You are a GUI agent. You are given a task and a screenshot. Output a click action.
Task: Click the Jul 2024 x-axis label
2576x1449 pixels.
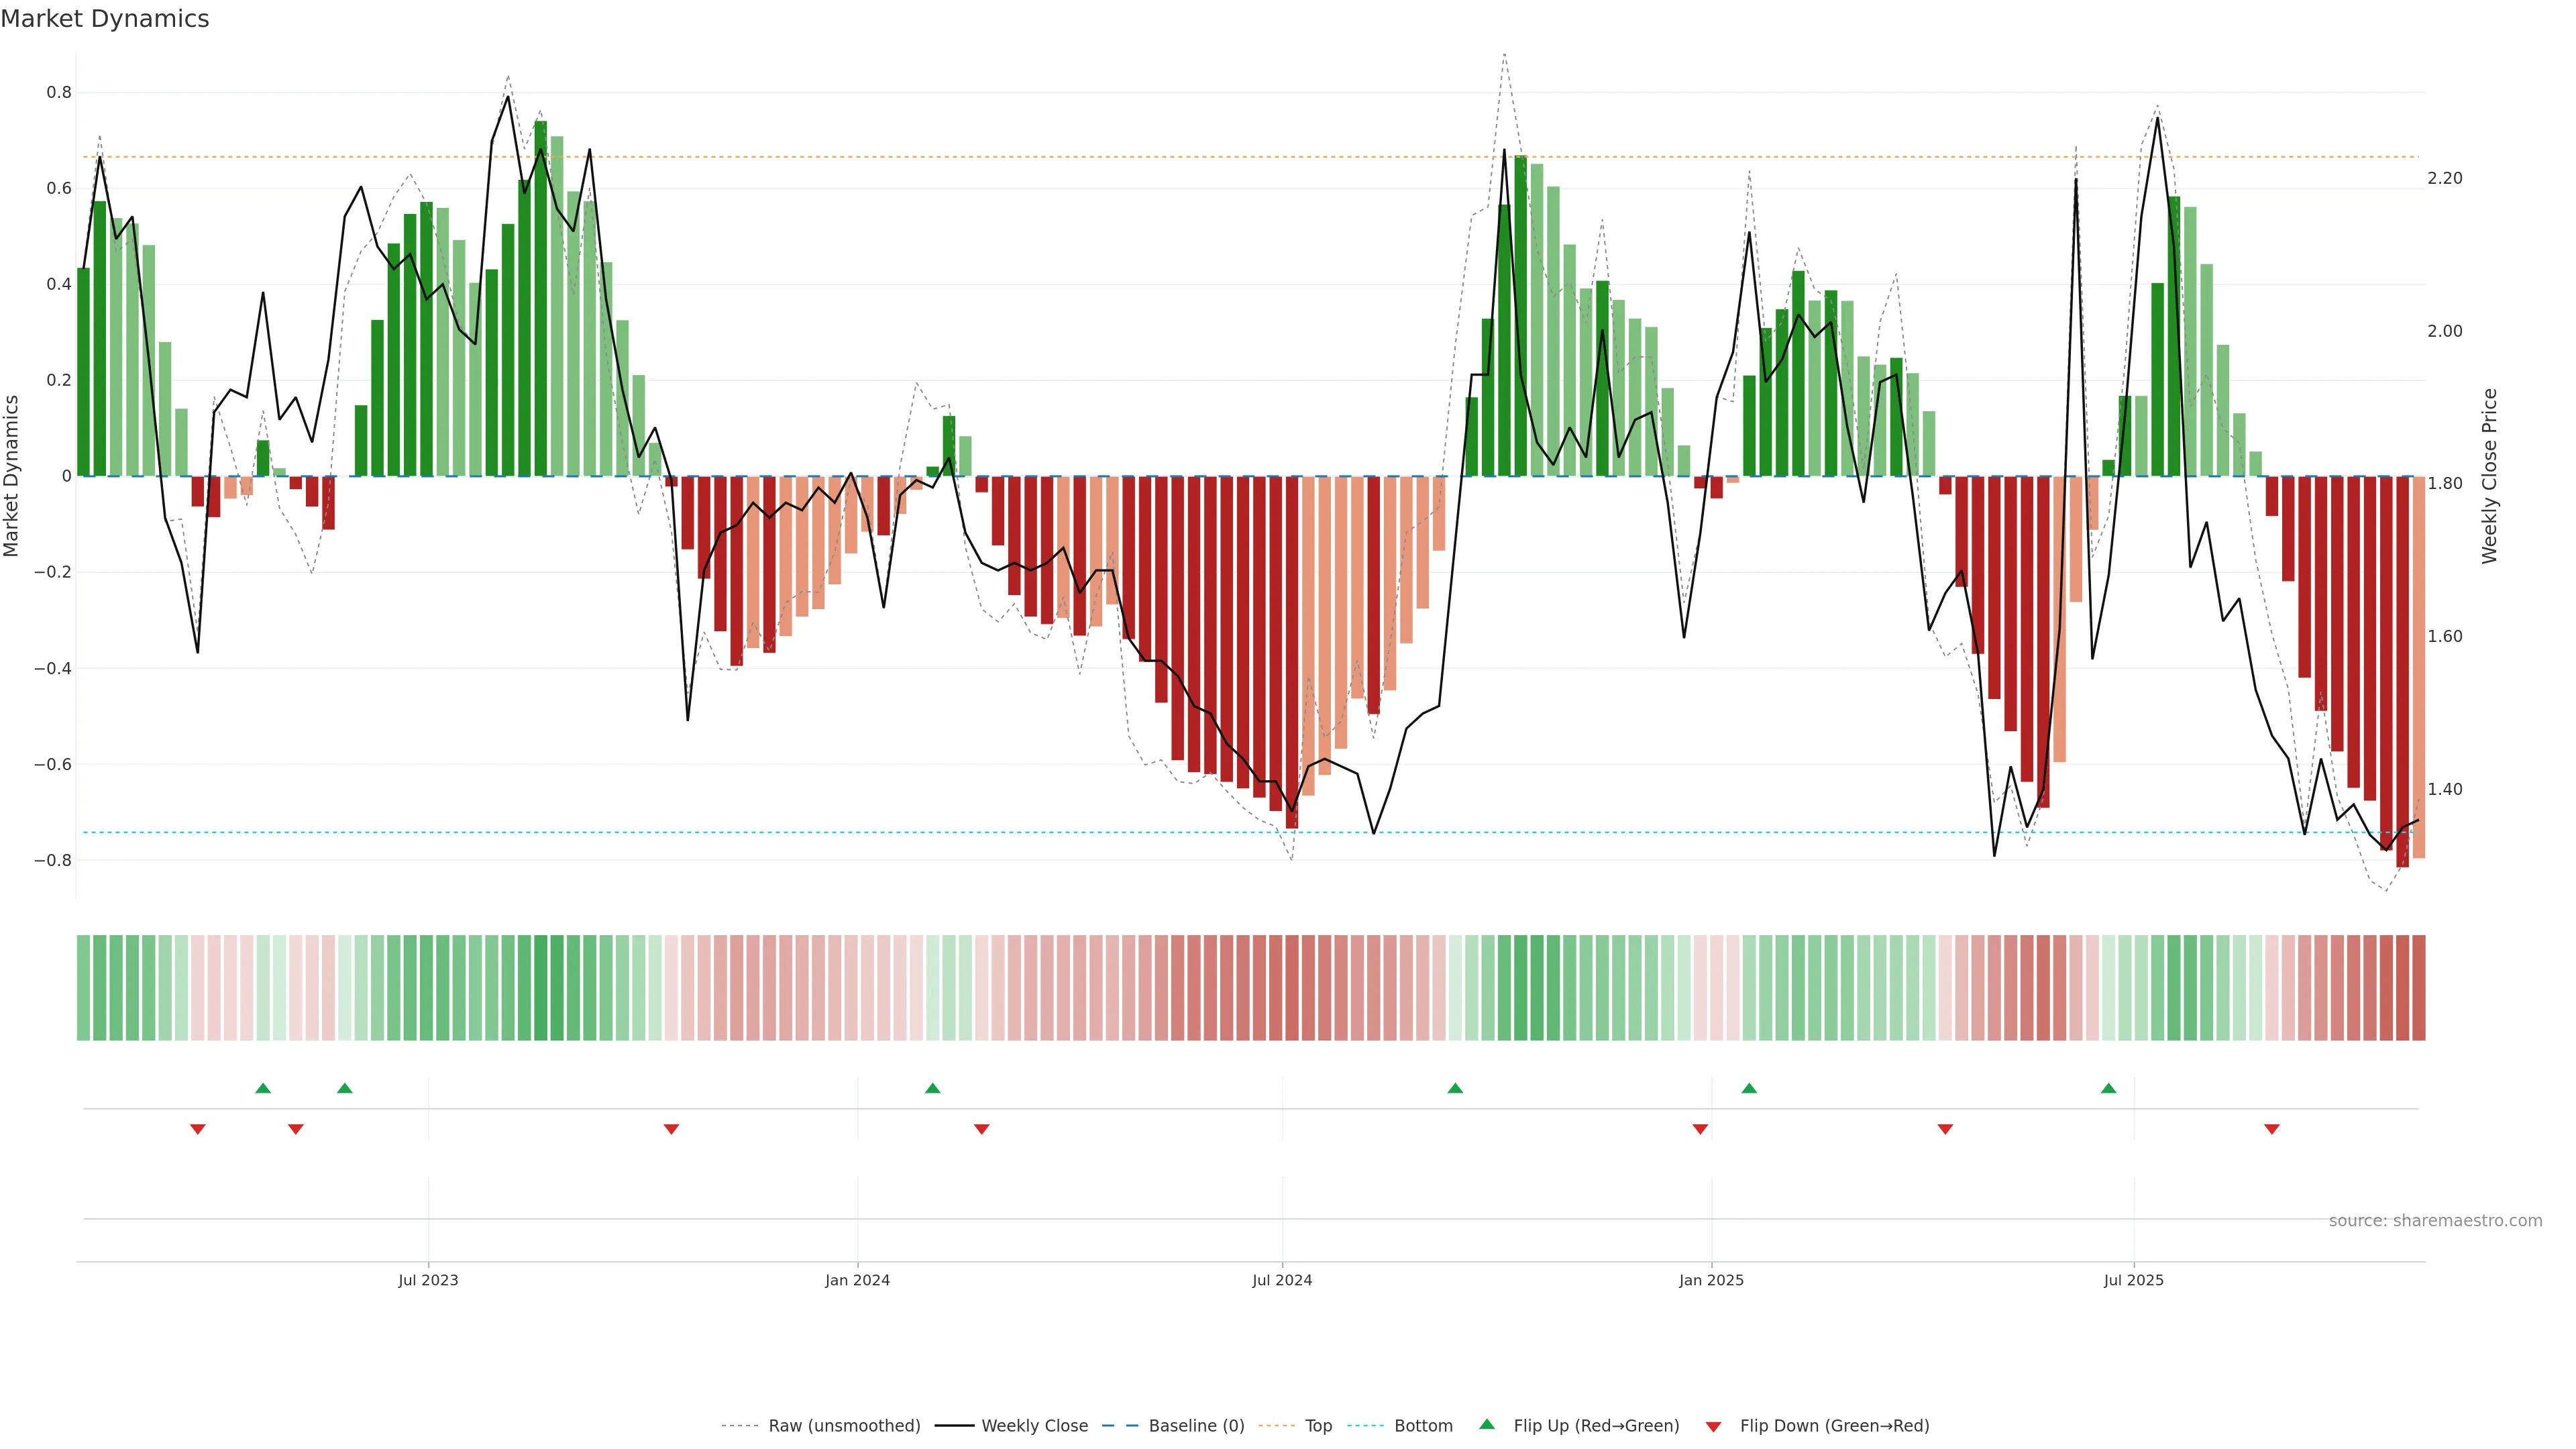(x=1282, y=1280)
